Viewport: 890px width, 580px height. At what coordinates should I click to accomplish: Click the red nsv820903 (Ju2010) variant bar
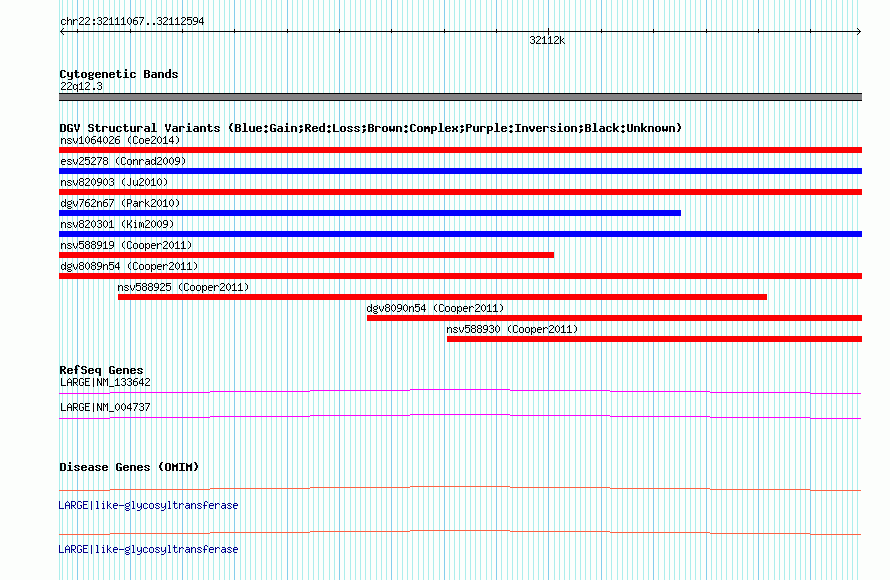click(x=460, y=192)
